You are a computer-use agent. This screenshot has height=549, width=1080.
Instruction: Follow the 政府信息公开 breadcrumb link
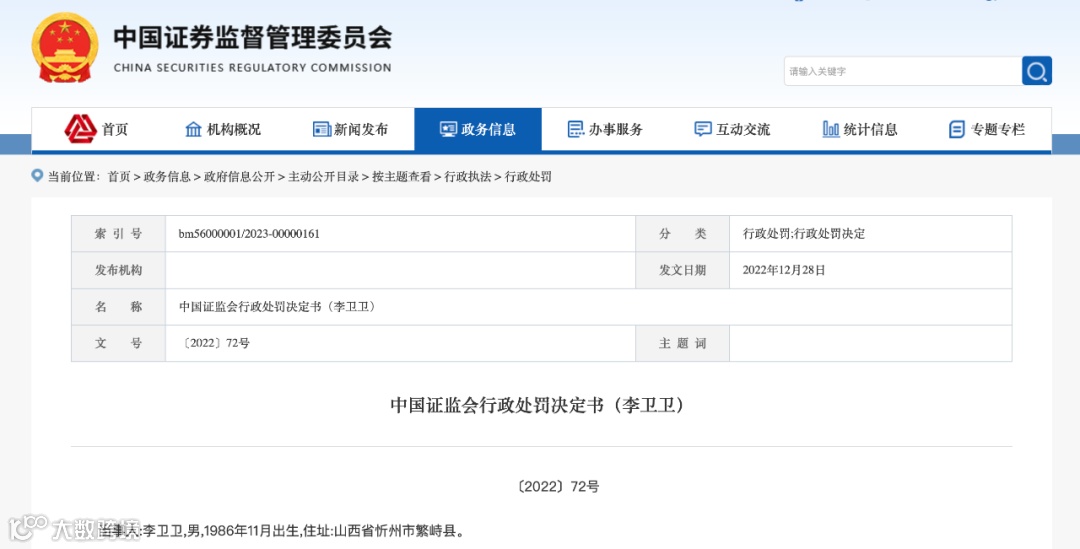click(x=239, y=176)
